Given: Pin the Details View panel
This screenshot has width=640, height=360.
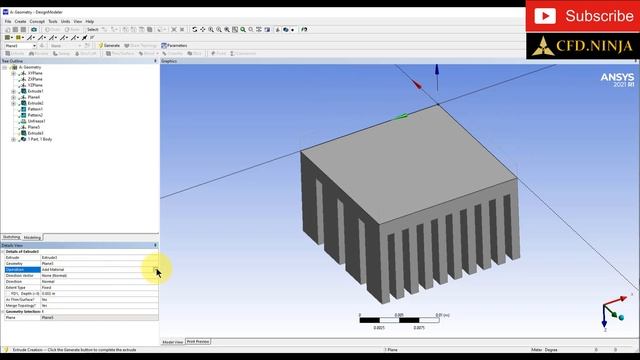Looking at the screenshot, I should tap(155, 245).
